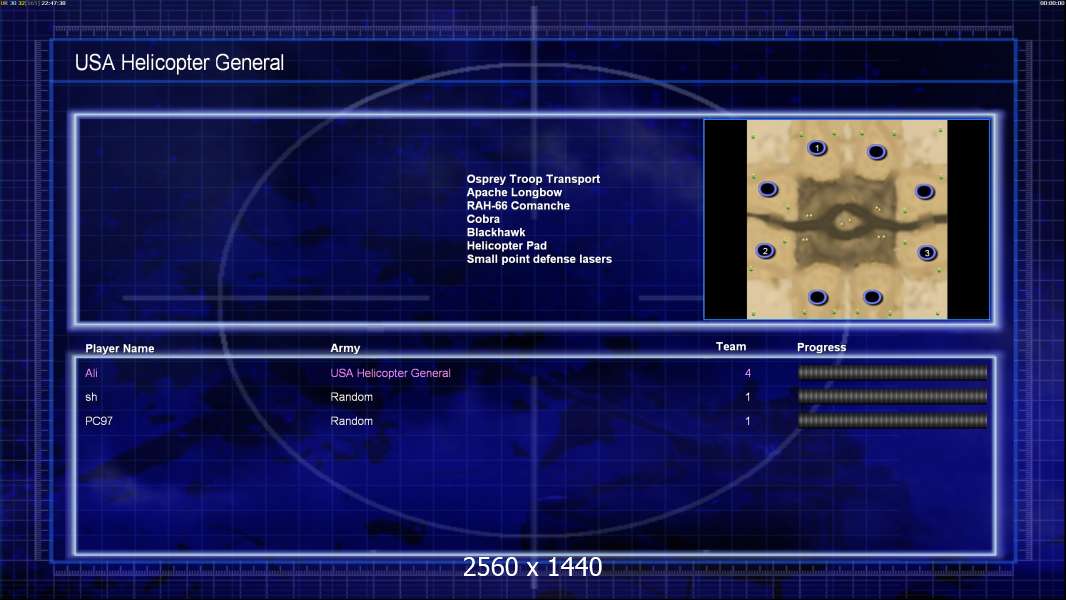Click the progress bar for player sh
Screen dimensions: 1066x600
[x=892, y=396]
